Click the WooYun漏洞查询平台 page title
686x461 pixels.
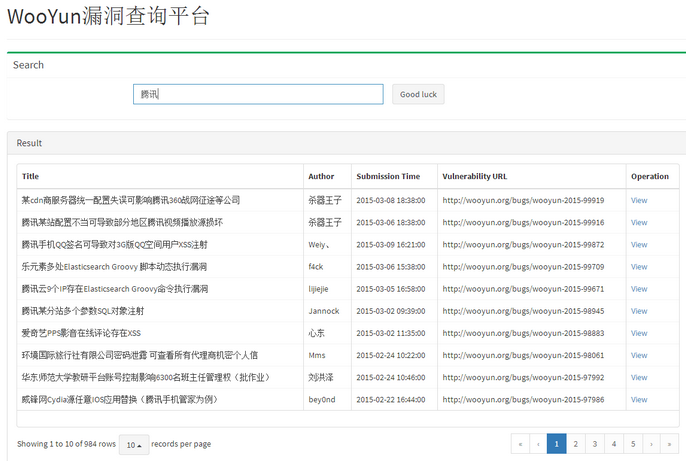[108, 16]
